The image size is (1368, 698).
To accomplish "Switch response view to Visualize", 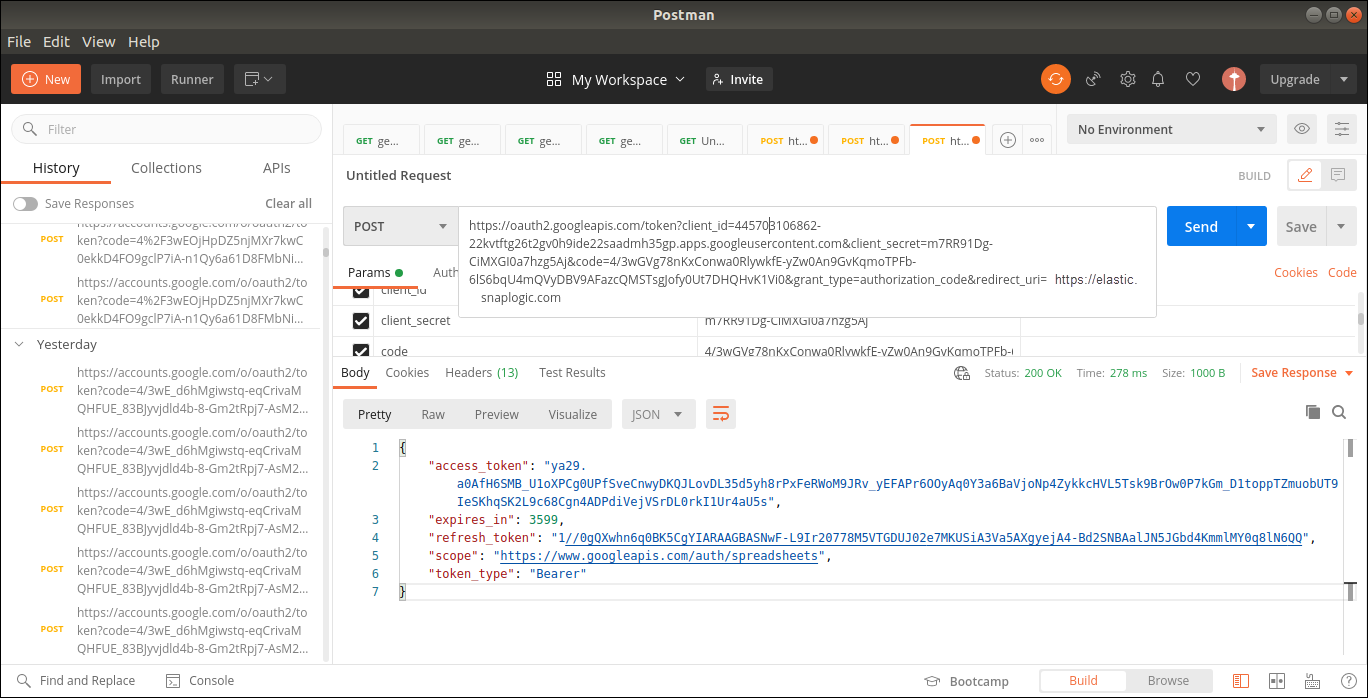I will (x=573, y=414).
